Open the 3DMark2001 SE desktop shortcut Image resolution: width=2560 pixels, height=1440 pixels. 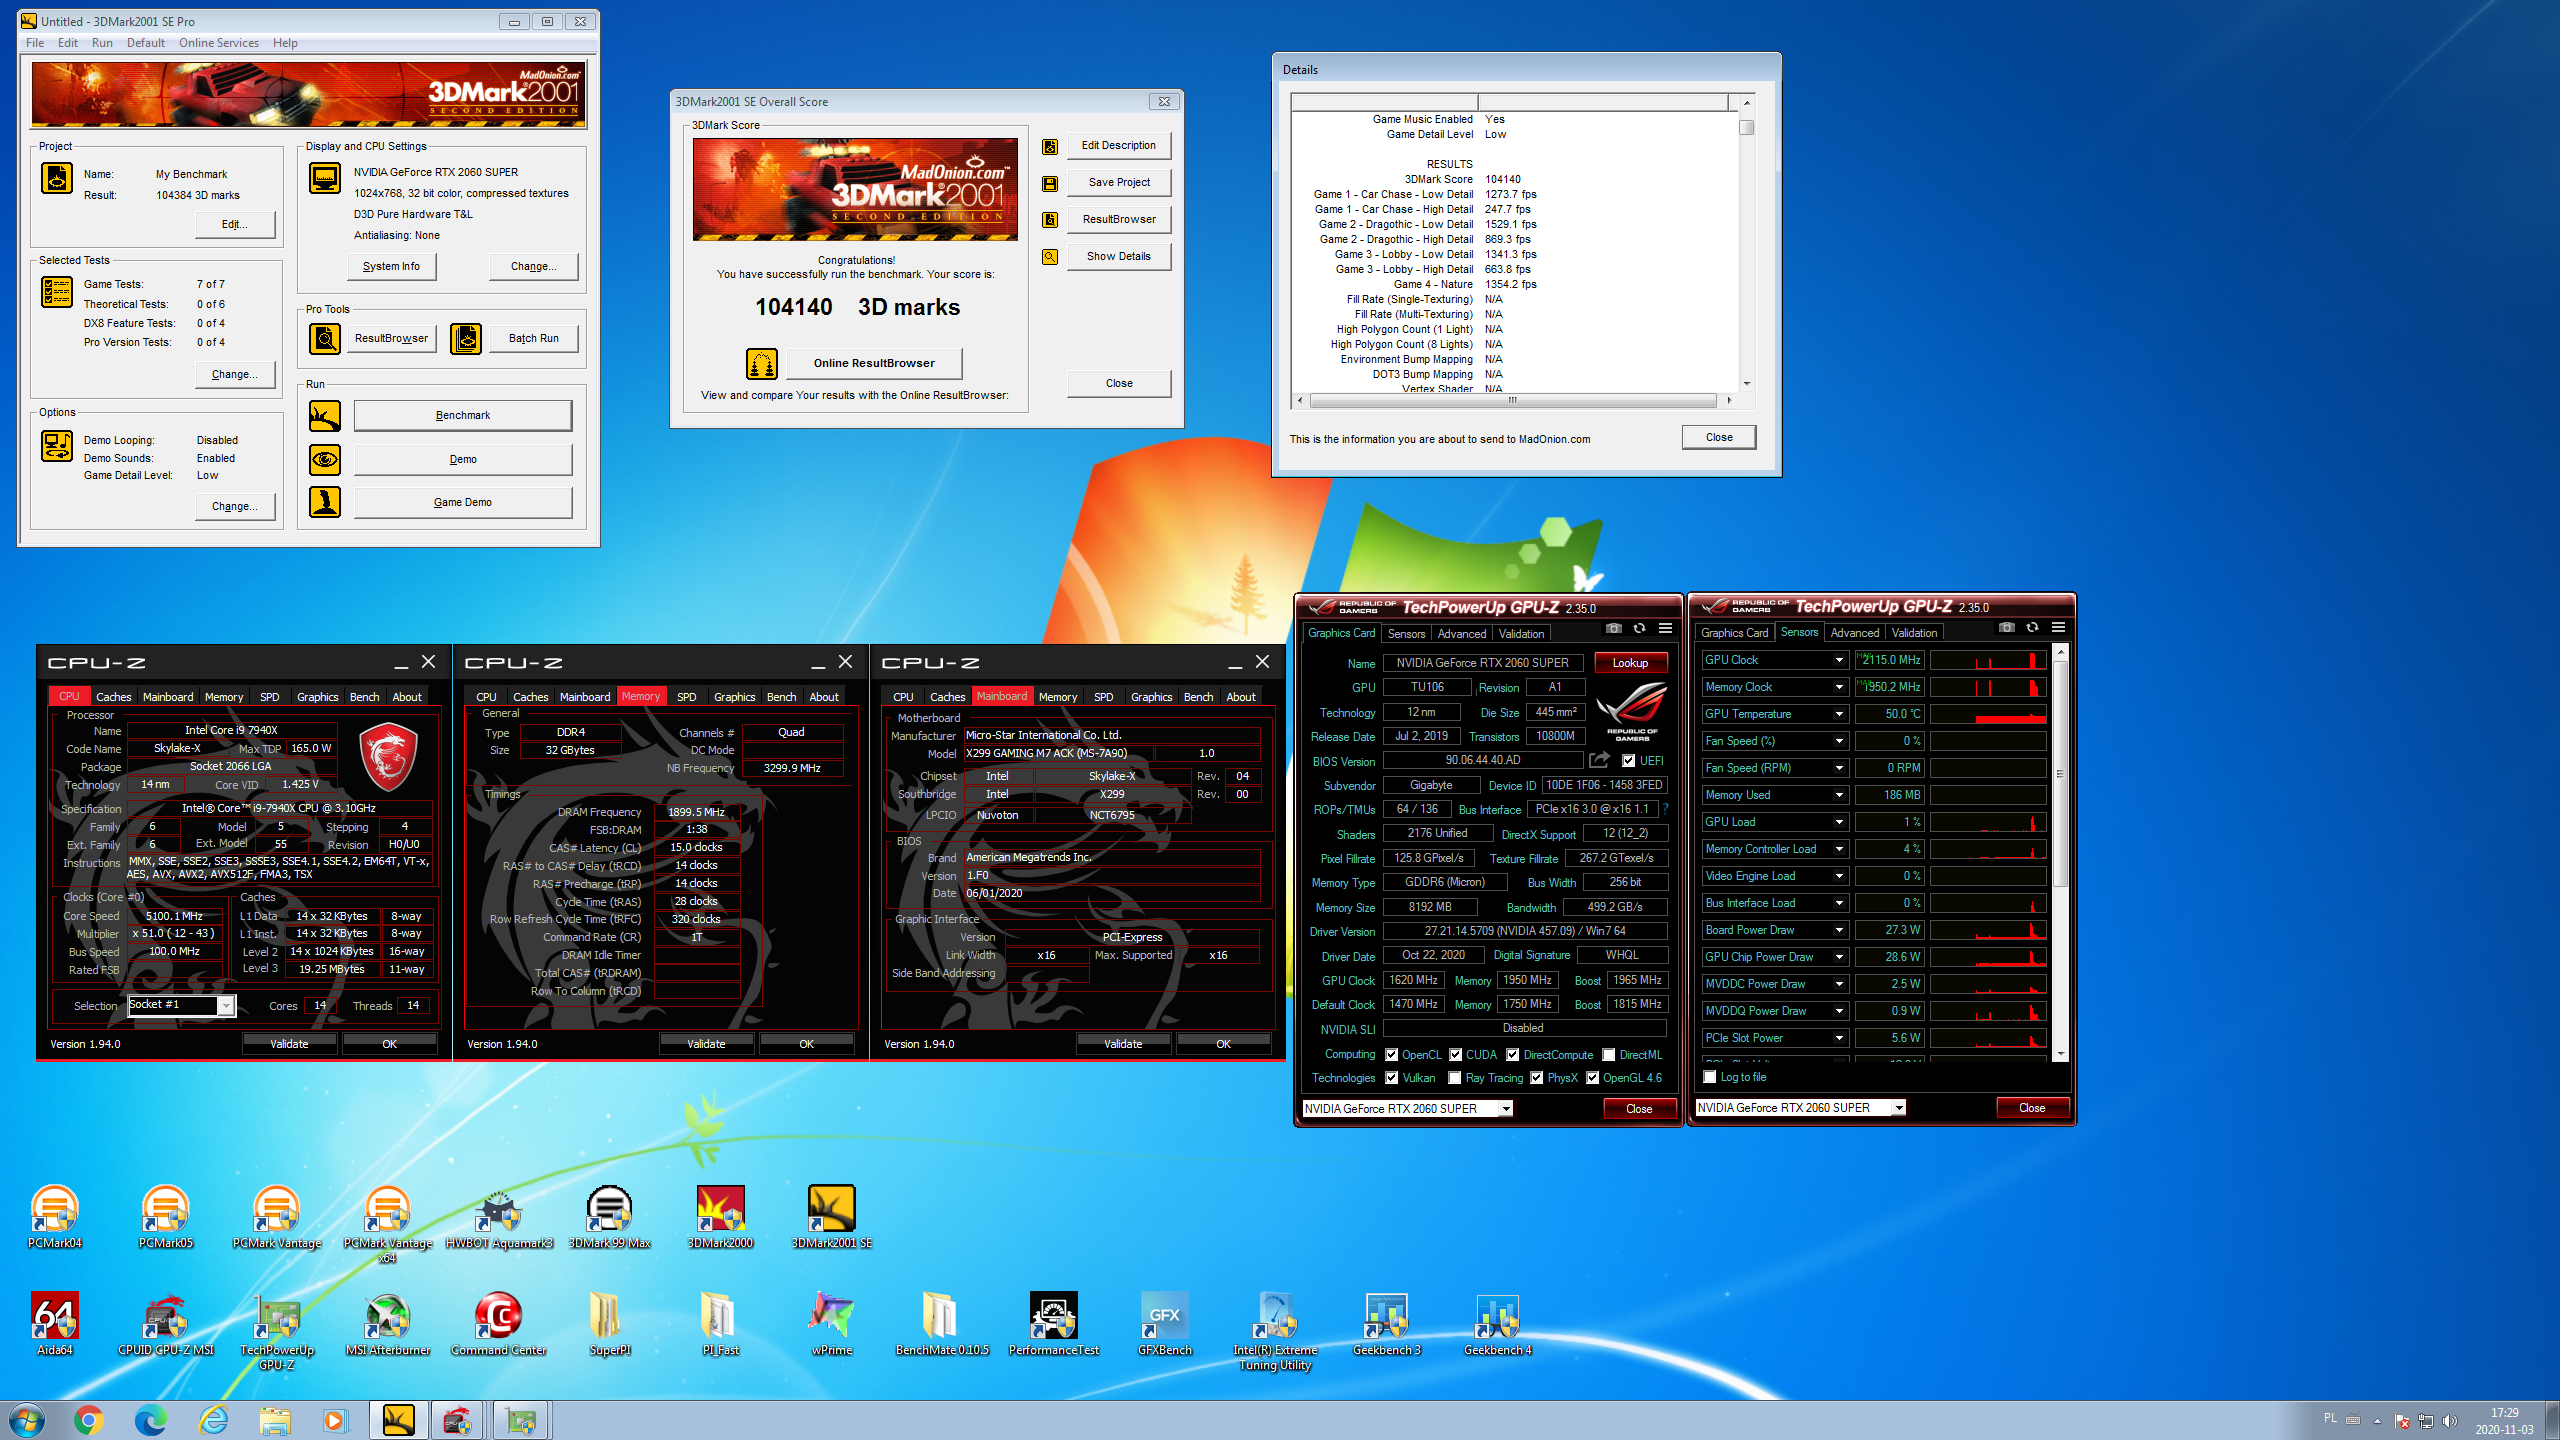pyautogui.click(x=831, y=1217)
